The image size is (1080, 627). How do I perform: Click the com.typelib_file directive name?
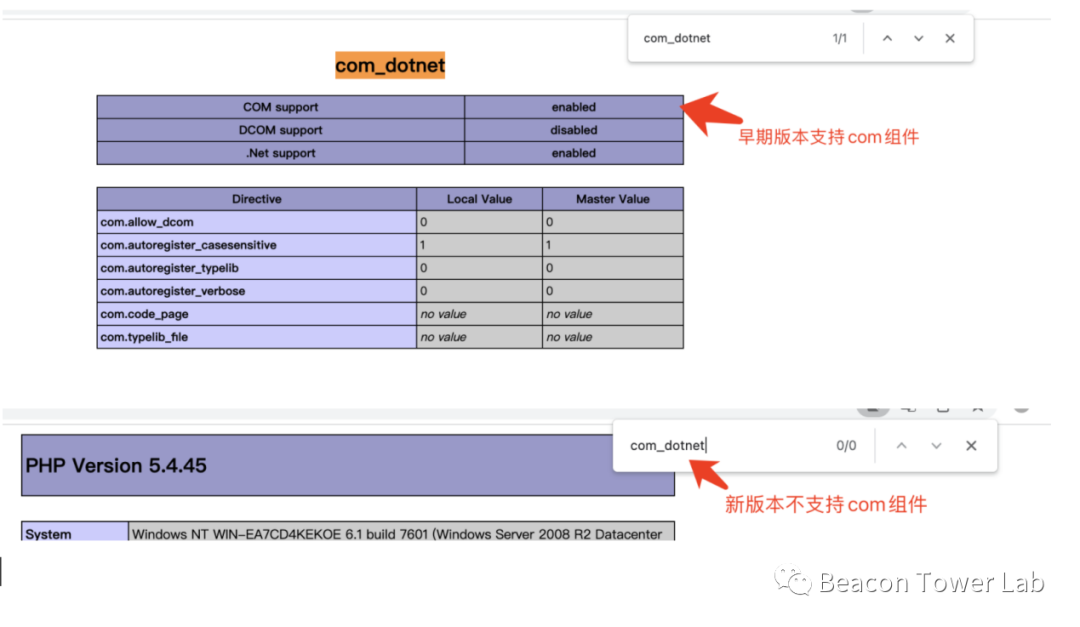tap(144, 337)
